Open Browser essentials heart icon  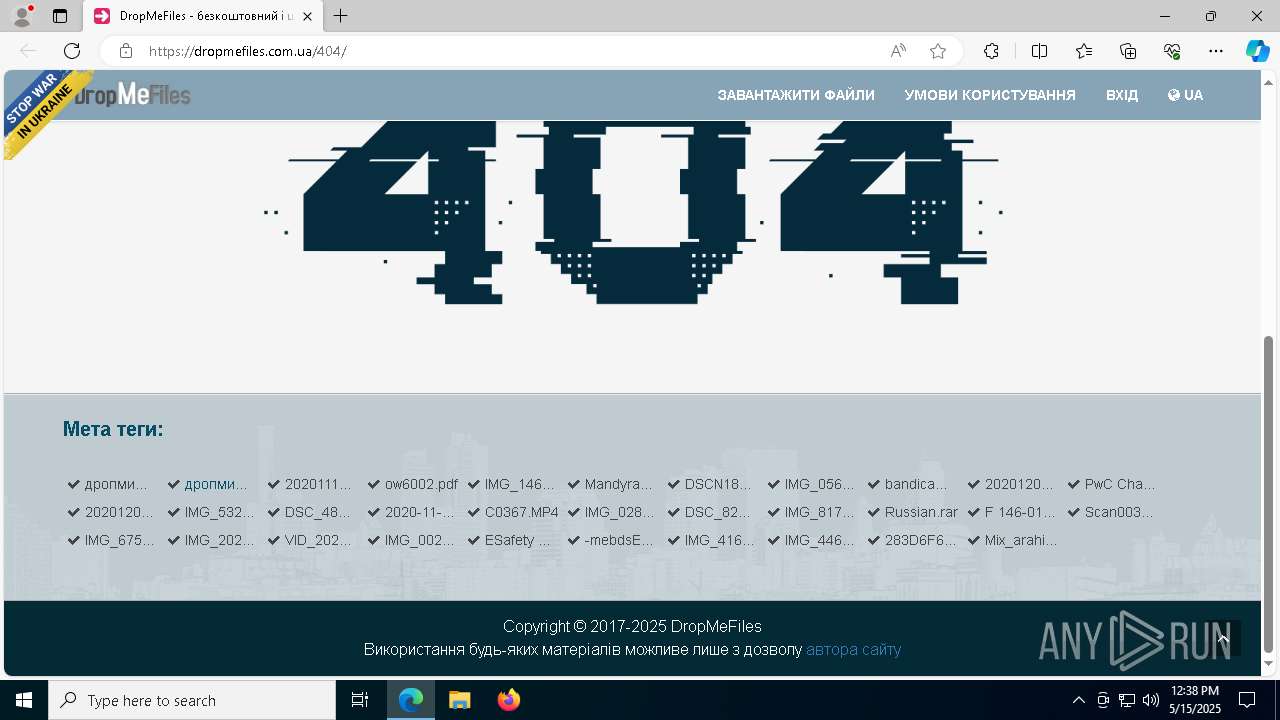pyautogui.click(x=1172, y=51)
